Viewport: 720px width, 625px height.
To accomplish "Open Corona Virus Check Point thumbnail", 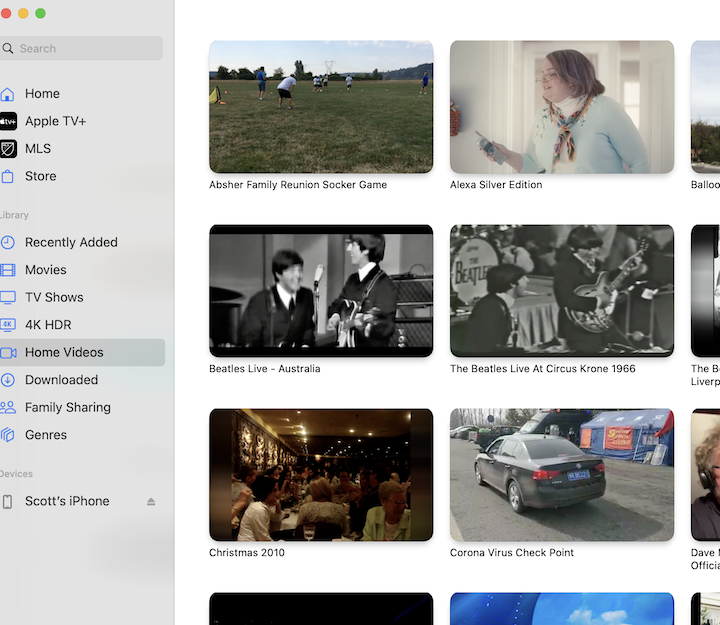I will tap(562, 475).
